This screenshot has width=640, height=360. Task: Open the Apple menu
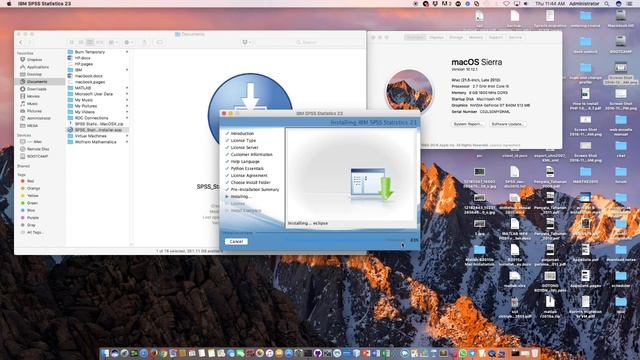pos(9,3)
